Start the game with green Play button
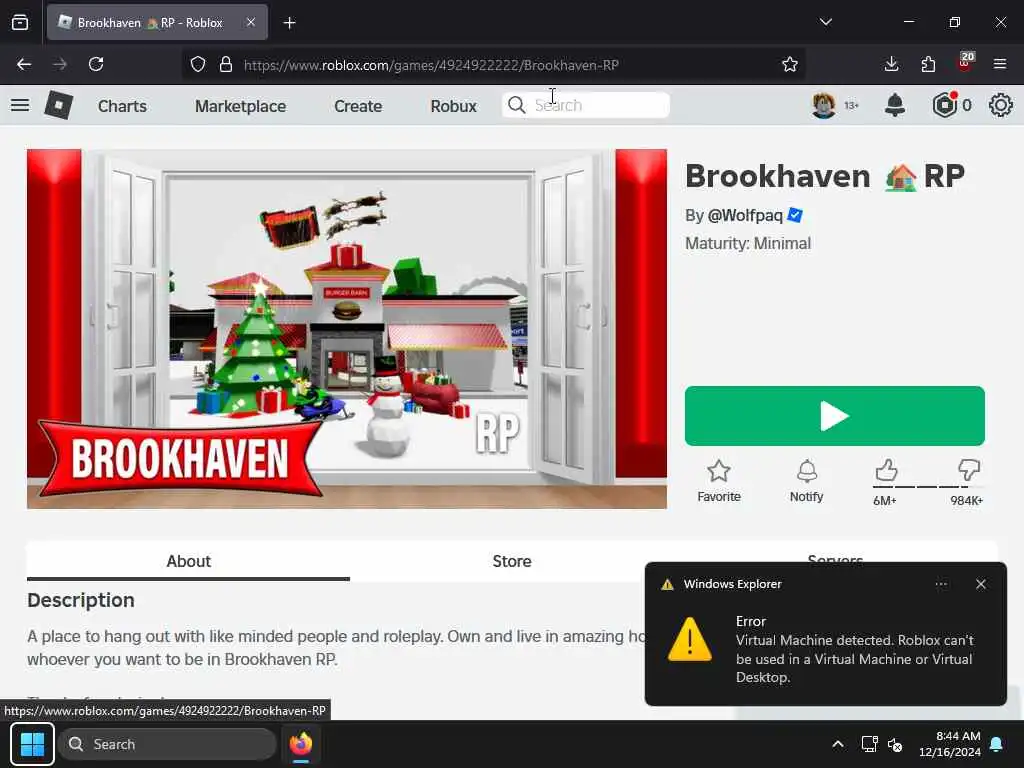Viewport: 1024px width, 768px height. coord(835,416)
